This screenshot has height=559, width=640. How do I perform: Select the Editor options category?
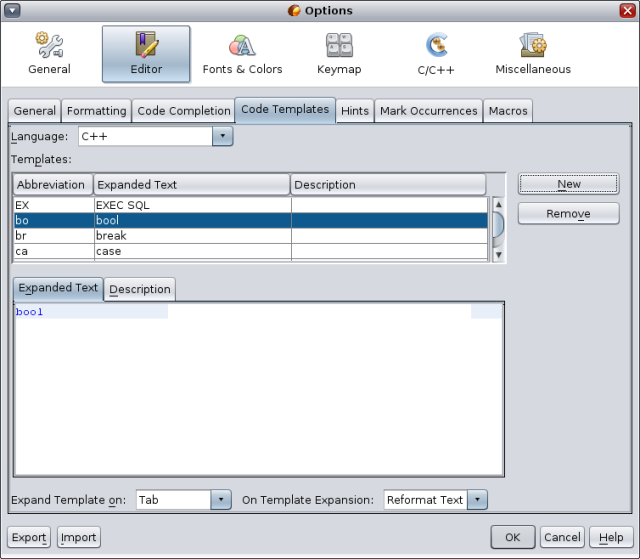(146, 54)
